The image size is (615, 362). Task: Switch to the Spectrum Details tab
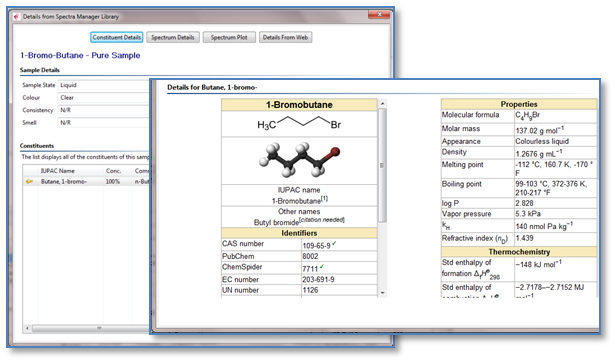[173, 37]
